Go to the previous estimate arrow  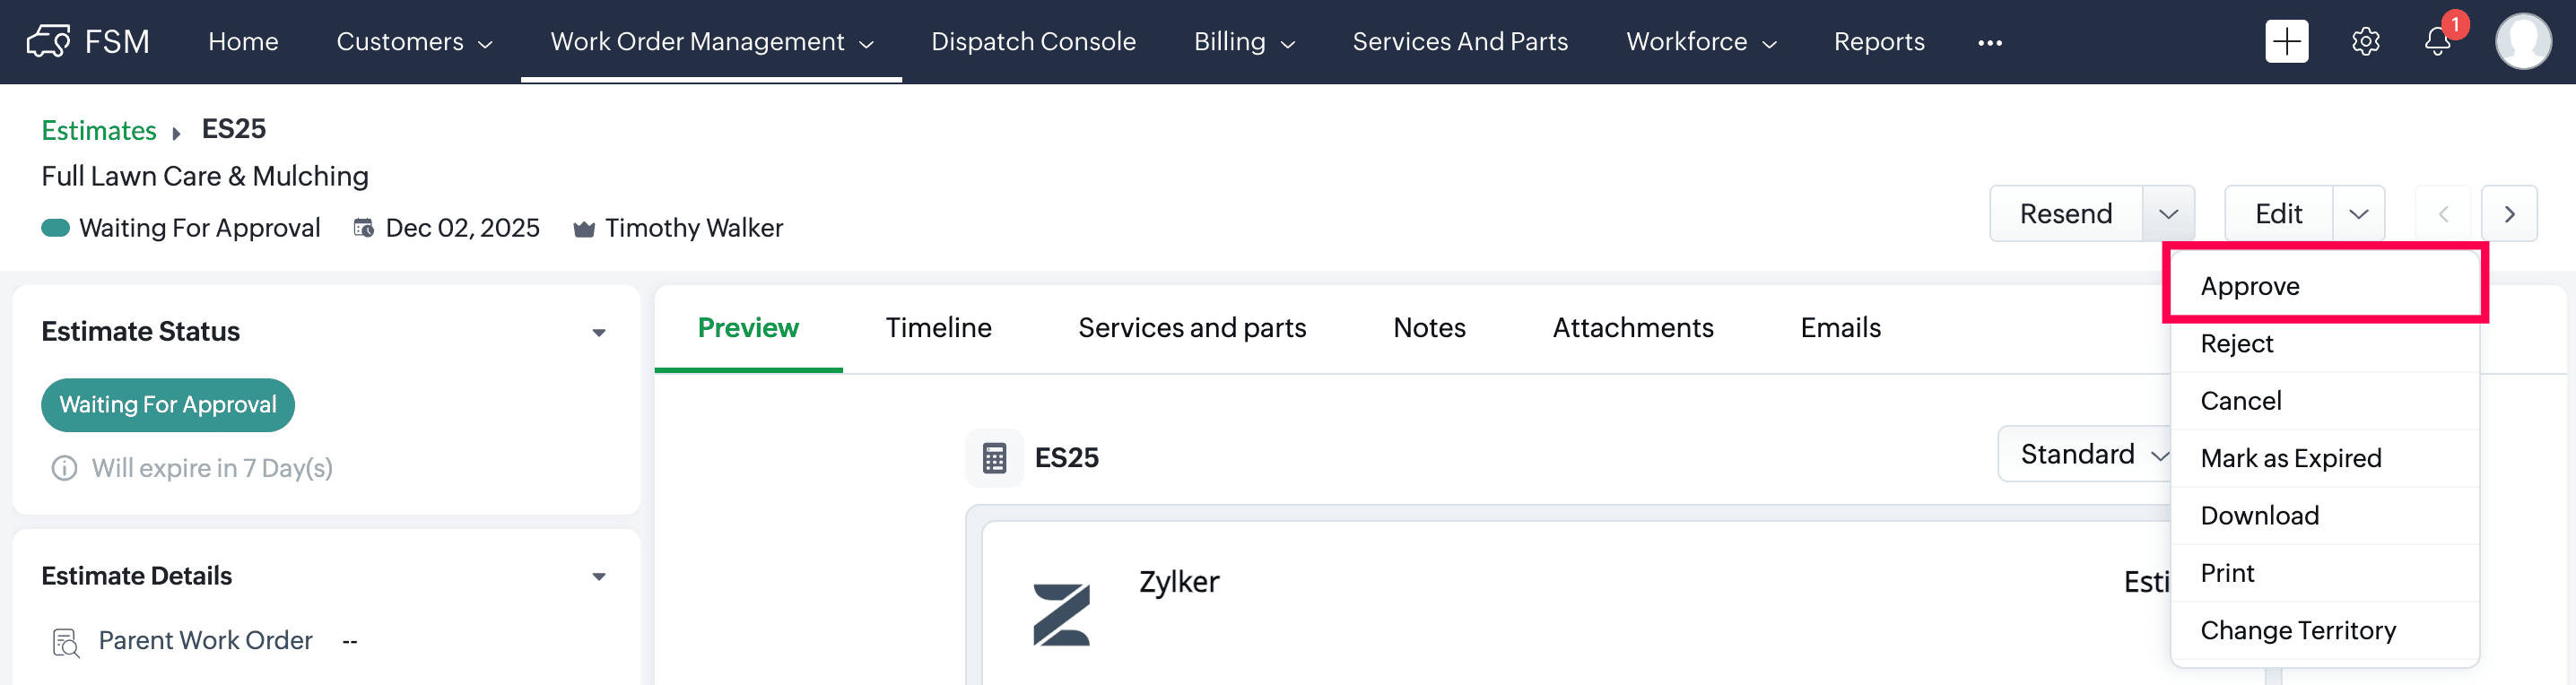(x=2443, y=214)
